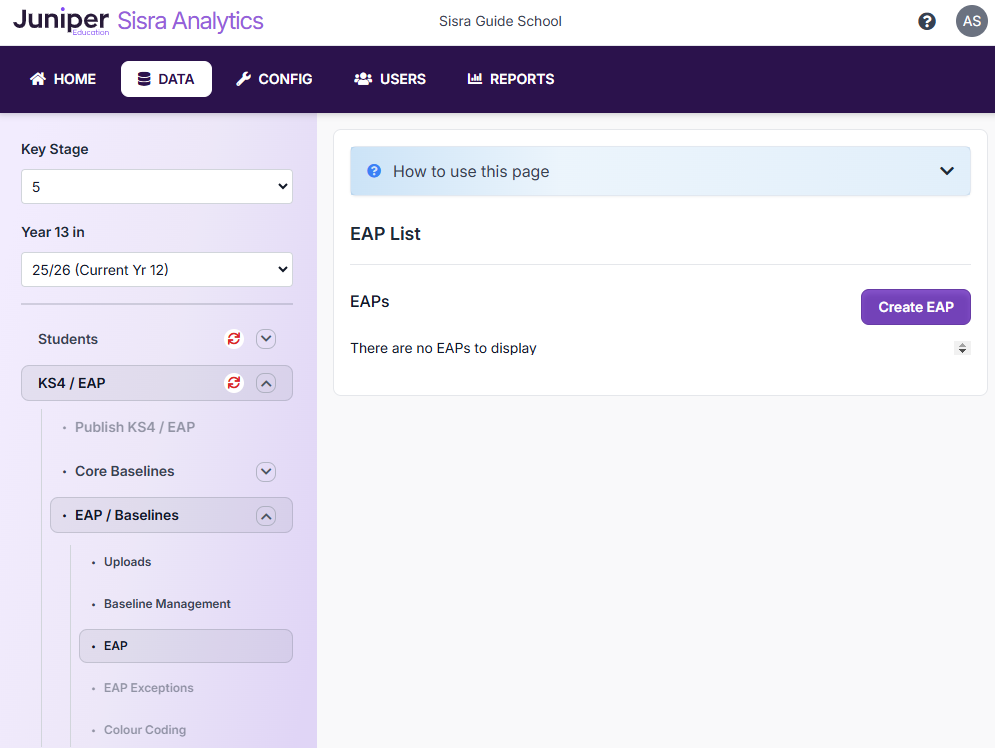995x748 pixels.
Task: Click the Create EAP button
Action: click(915, 307)
